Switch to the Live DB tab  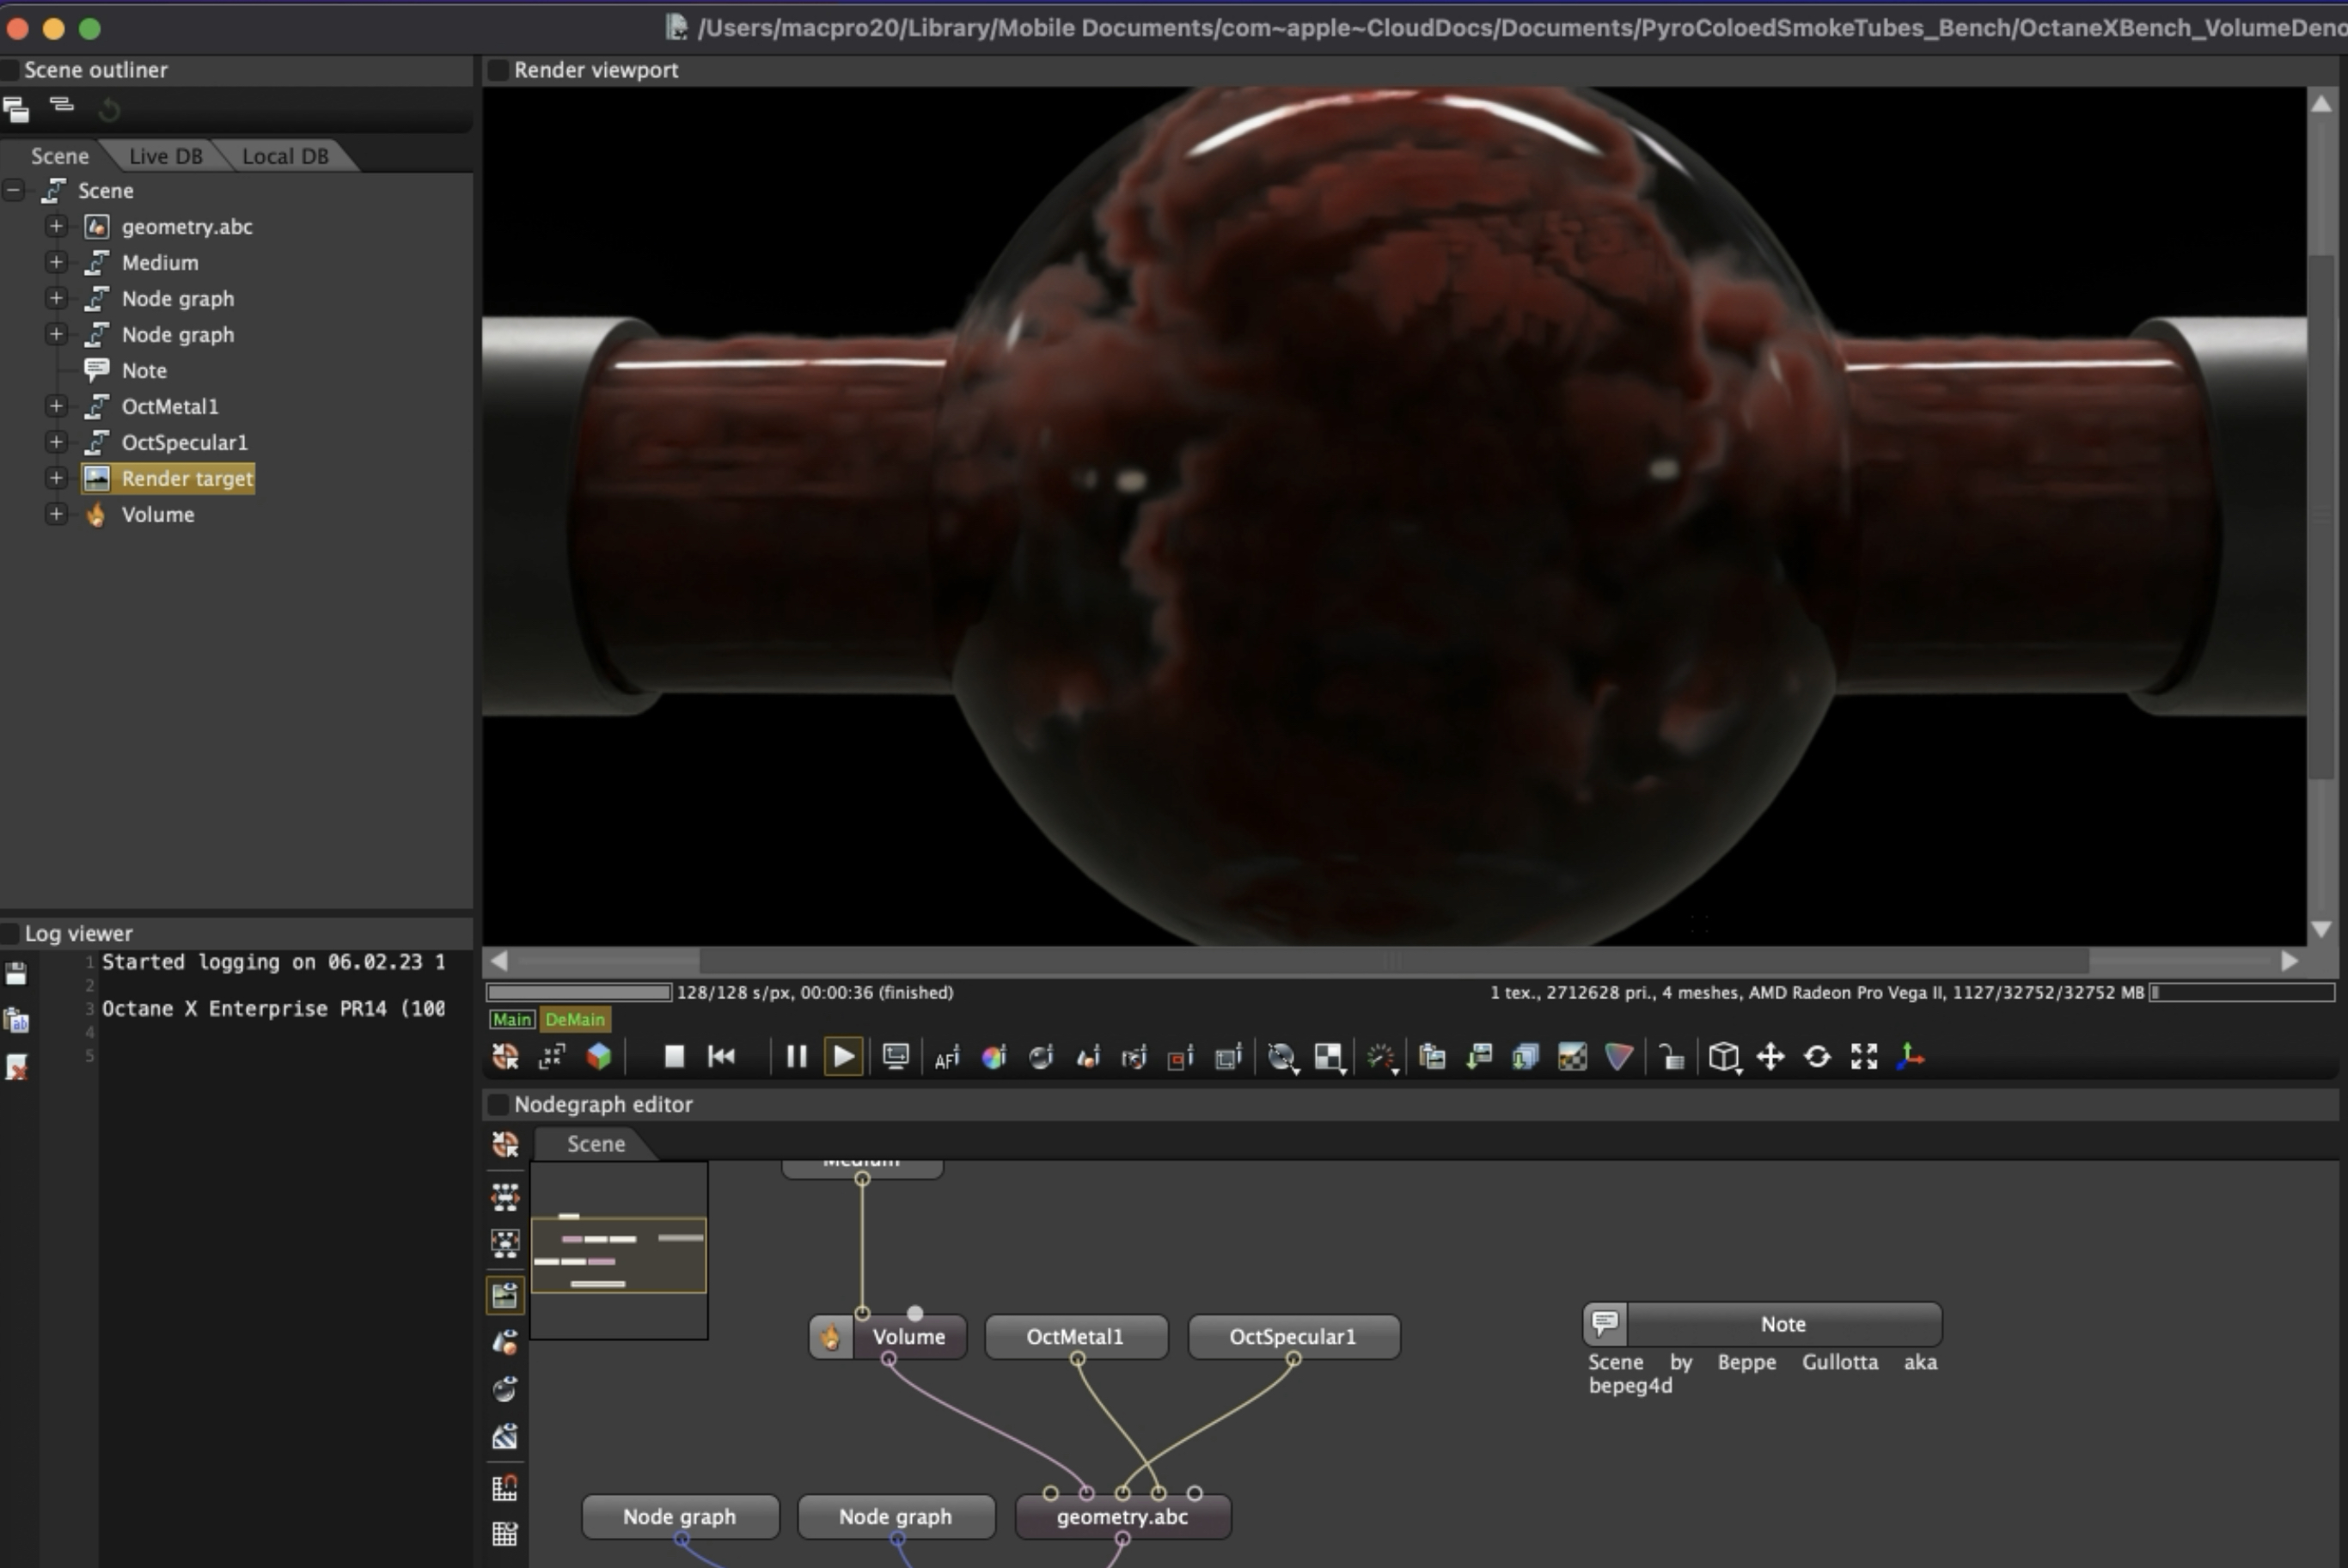coord(165,156)
